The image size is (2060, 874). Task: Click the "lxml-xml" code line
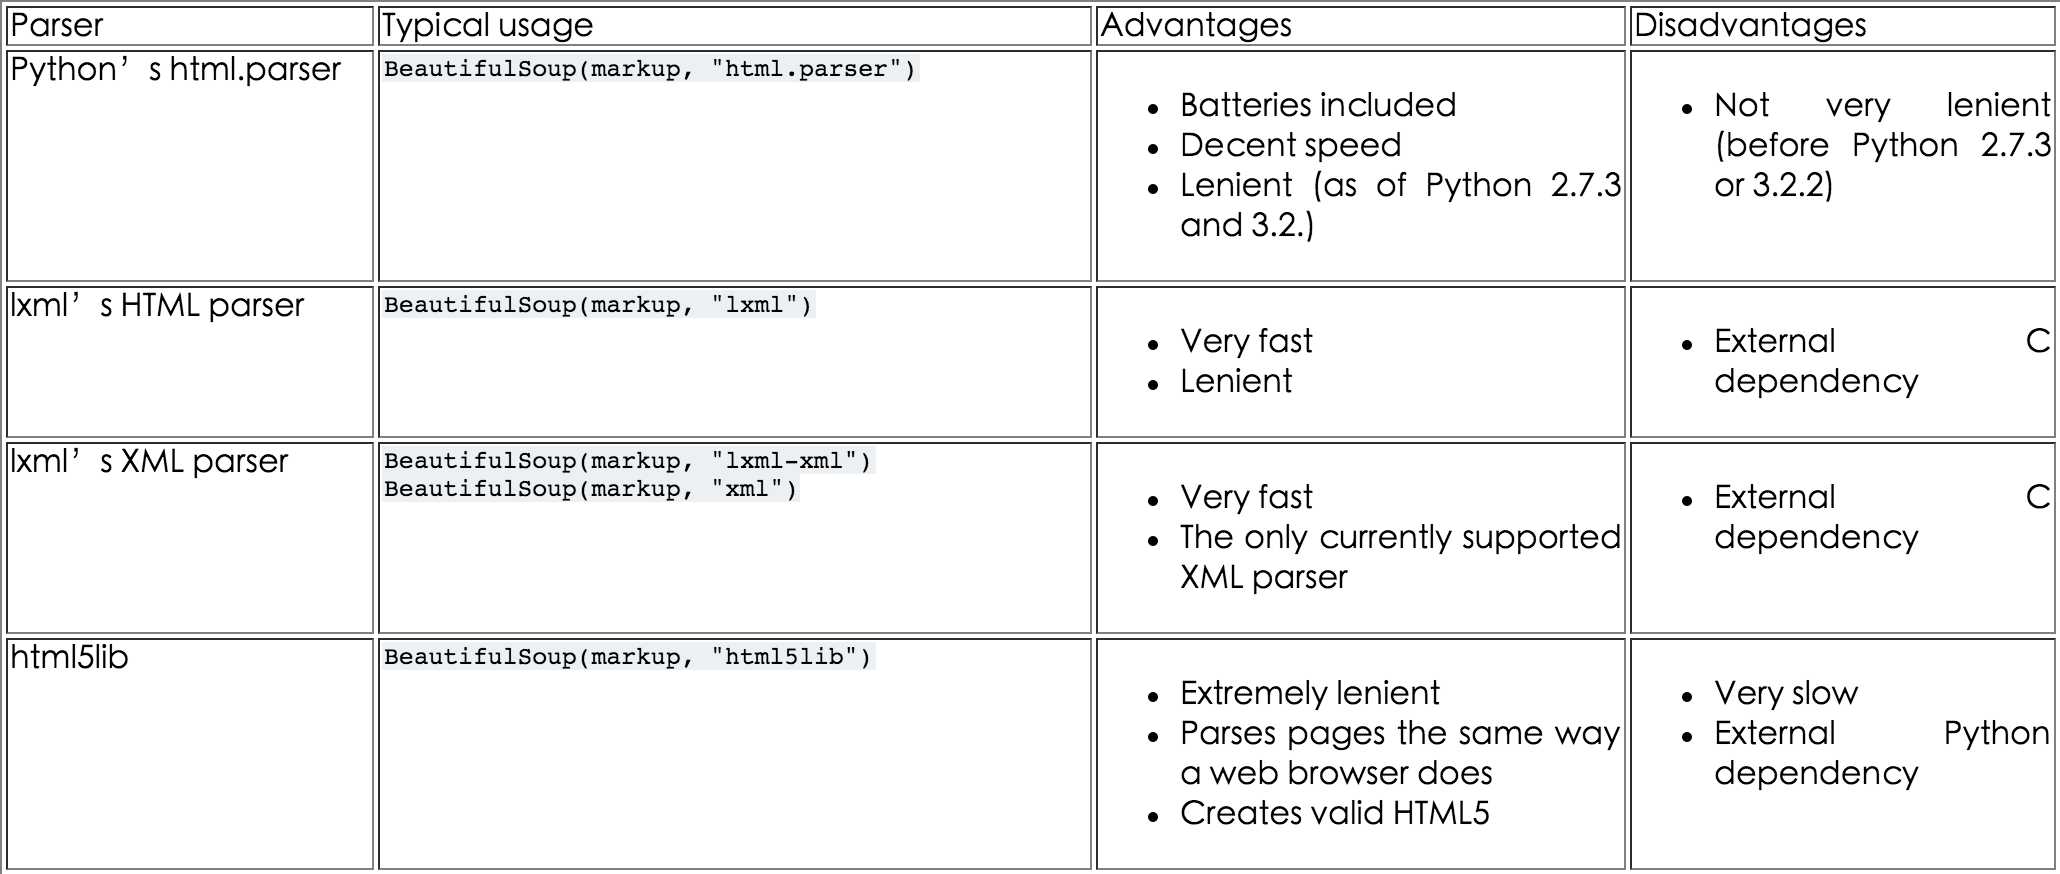(628, 461)
